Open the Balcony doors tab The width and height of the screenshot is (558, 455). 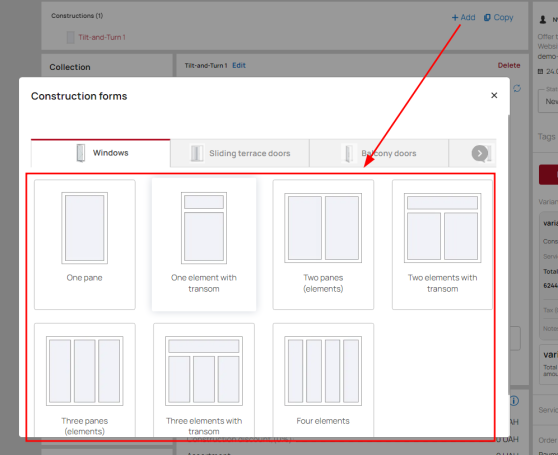tap(379, 153)
